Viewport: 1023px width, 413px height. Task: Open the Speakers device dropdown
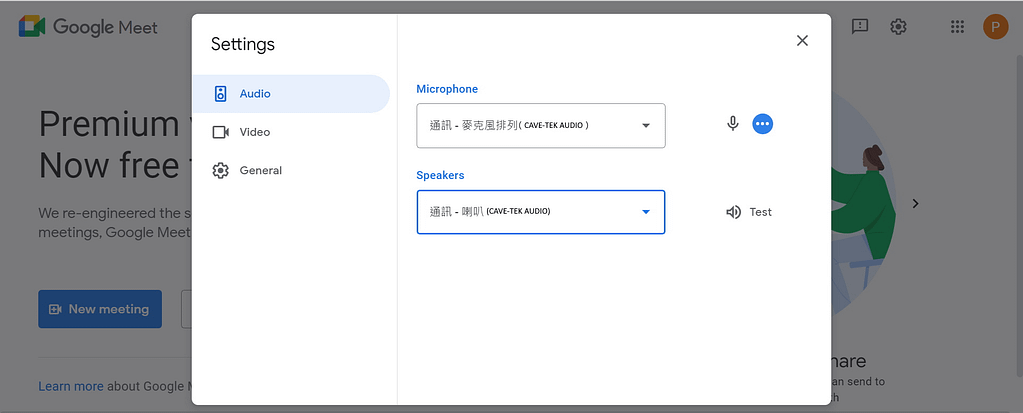[x=541, y=212]
